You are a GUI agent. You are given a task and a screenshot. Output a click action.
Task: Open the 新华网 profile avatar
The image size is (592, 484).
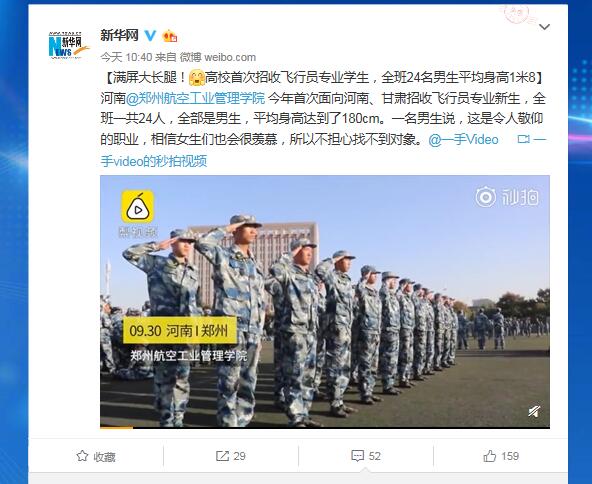(69, 45)
